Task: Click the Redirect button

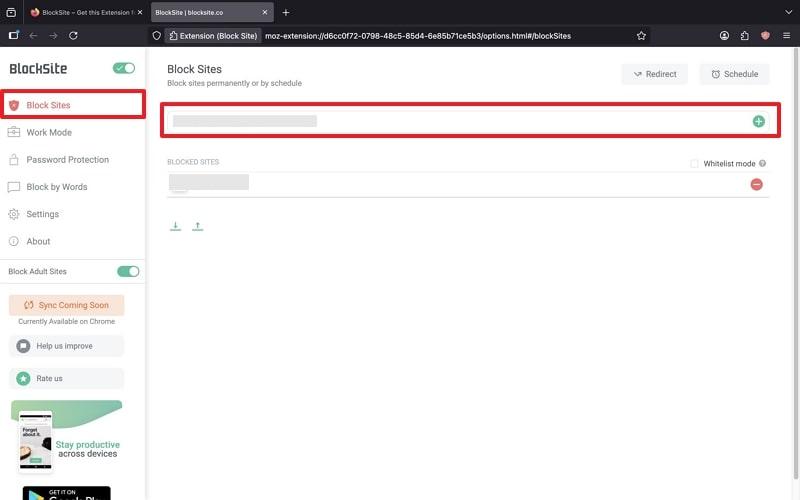Action: point(654,74)
